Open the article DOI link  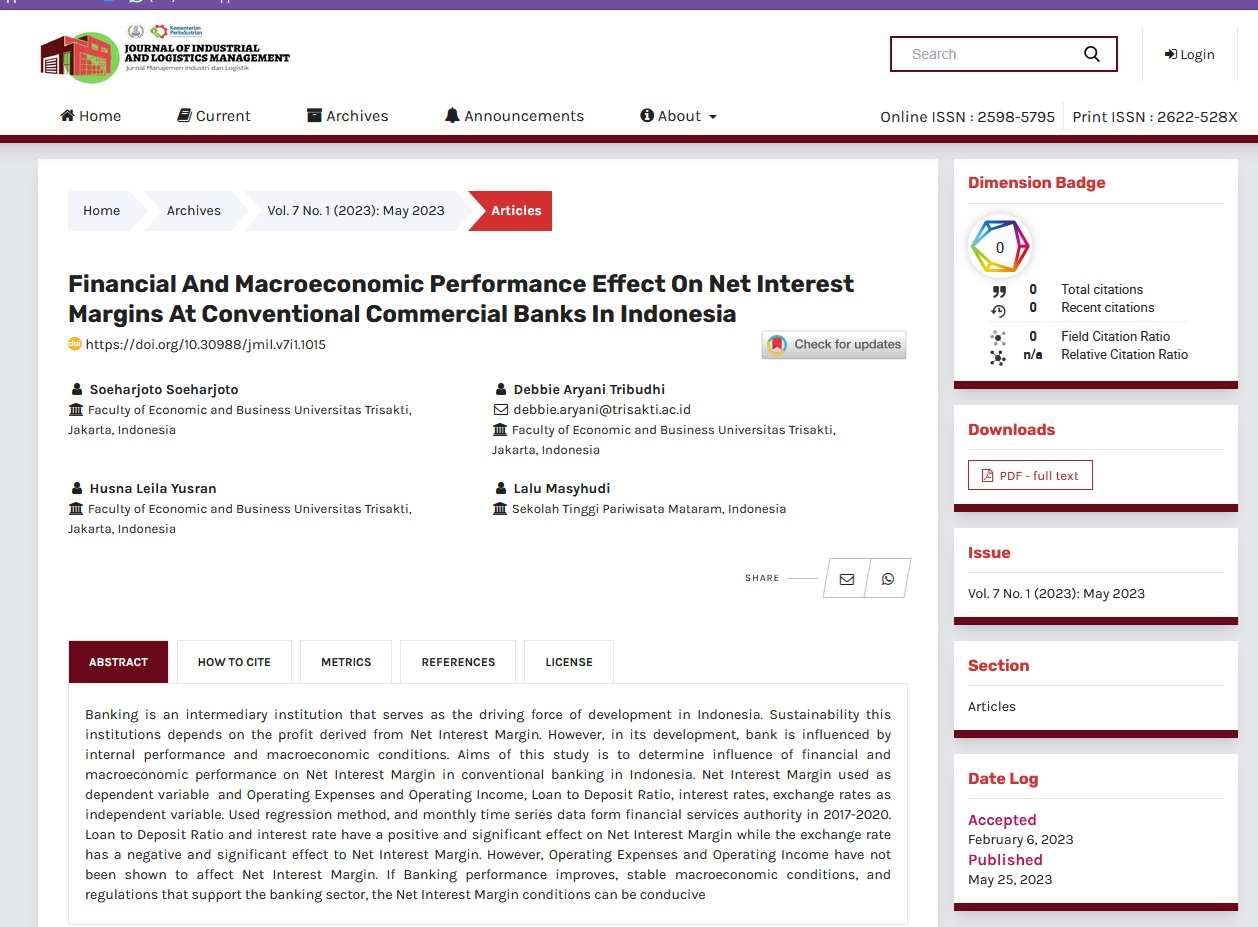point(205,345)
